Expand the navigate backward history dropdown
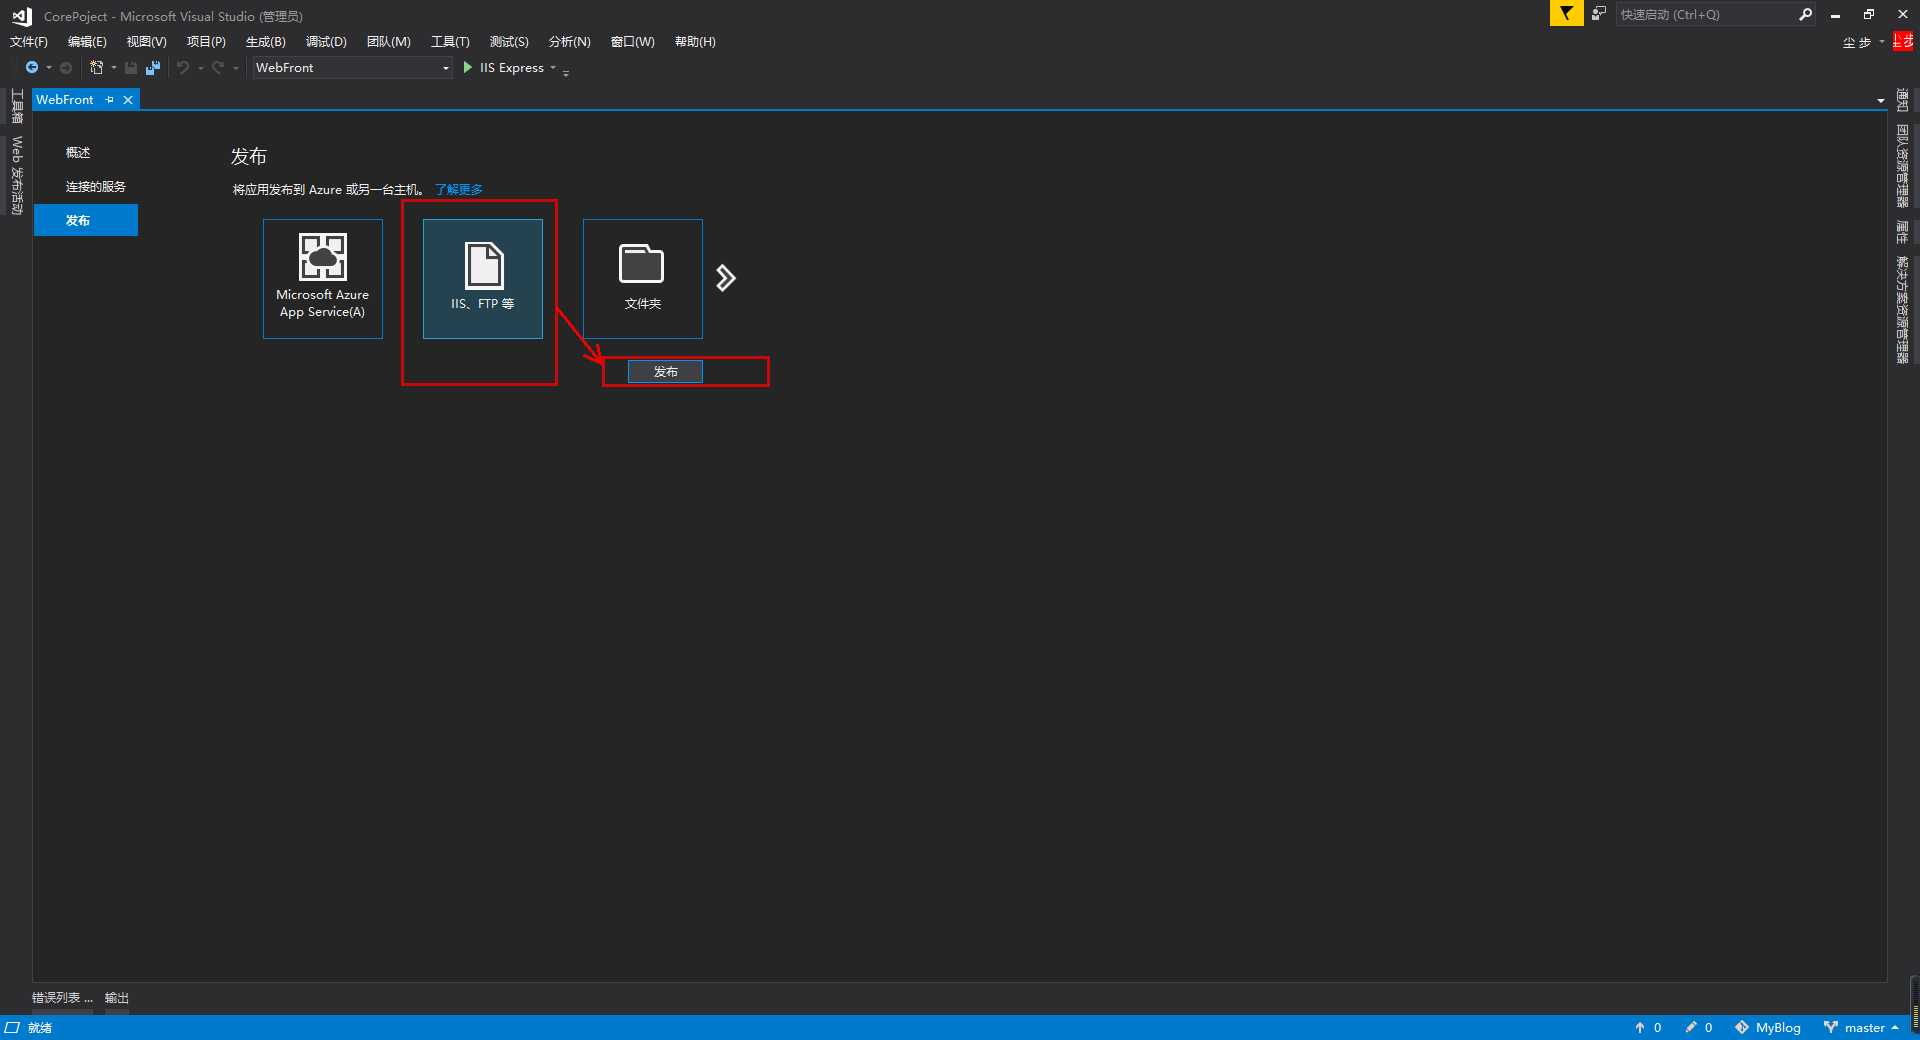The height and width of the screenshot is (1040, 1920). [49, 68]
